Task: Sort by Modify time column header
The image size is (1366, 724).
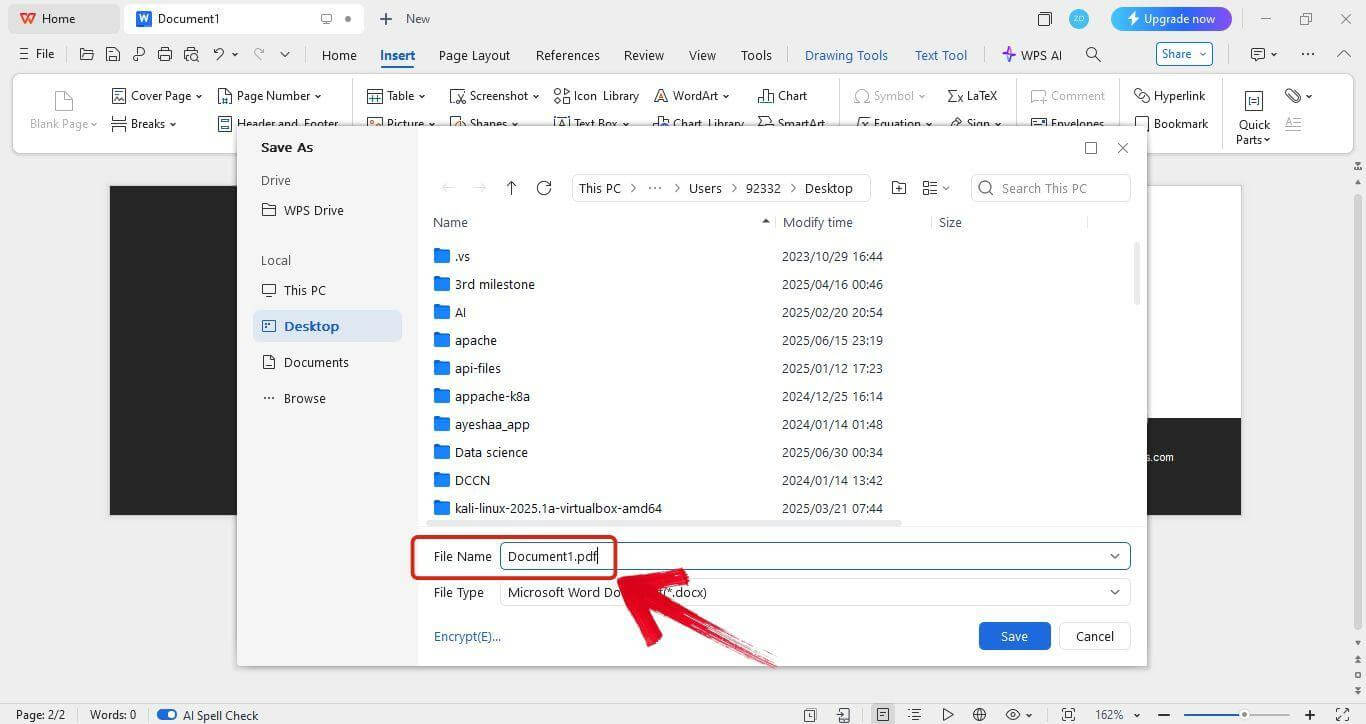Action: [x=818, y=222]
